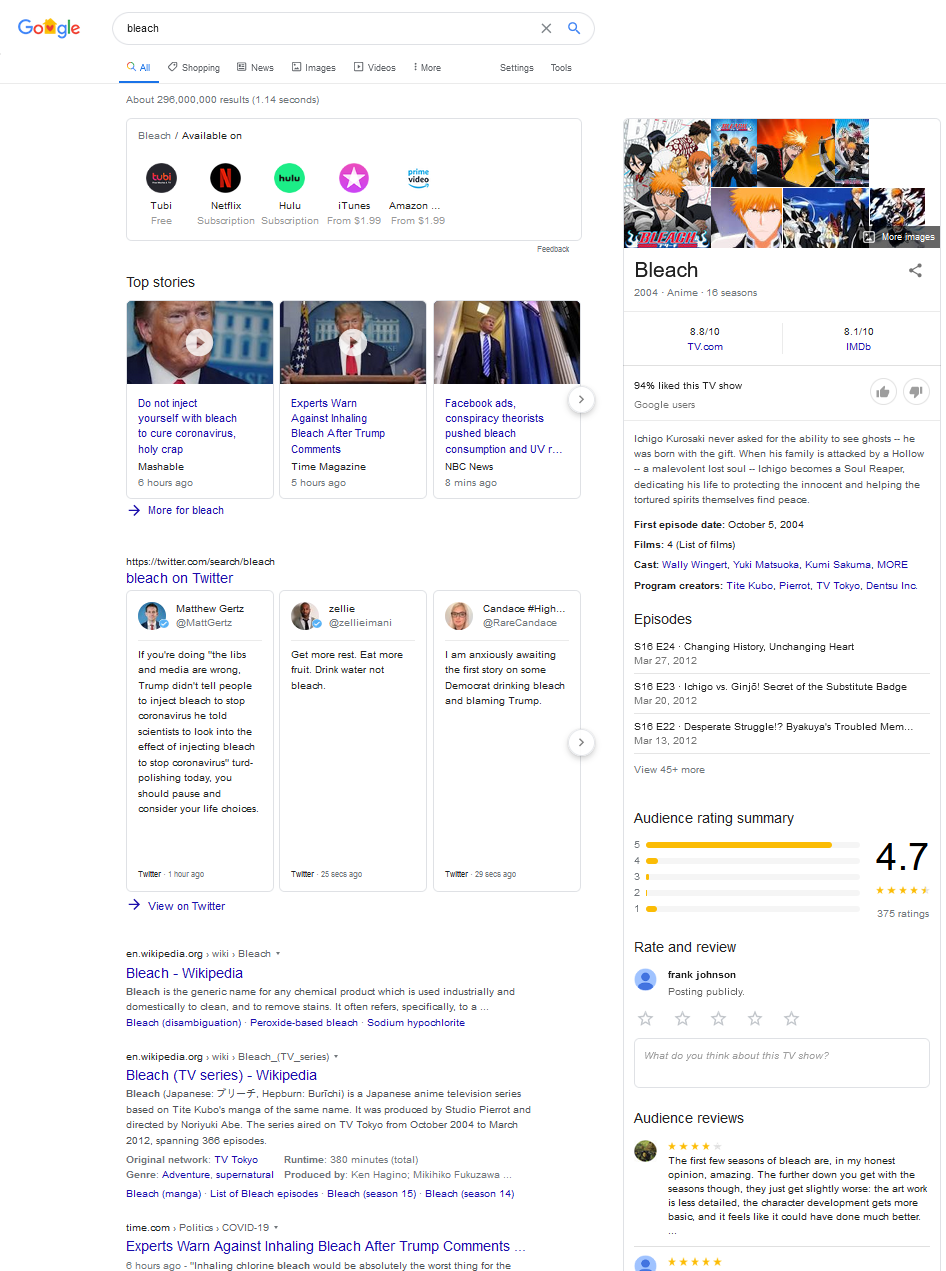Play the Mashable top story video

(199, 342)
